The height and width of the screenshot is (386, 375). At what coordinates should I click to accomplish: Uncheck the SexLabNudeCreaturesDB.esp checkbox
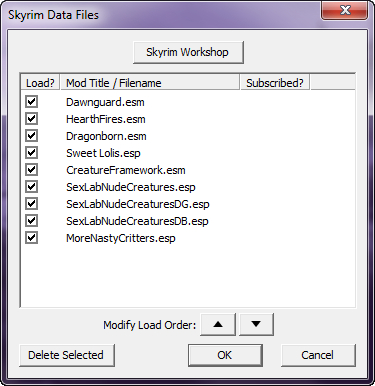click(31, 221)
